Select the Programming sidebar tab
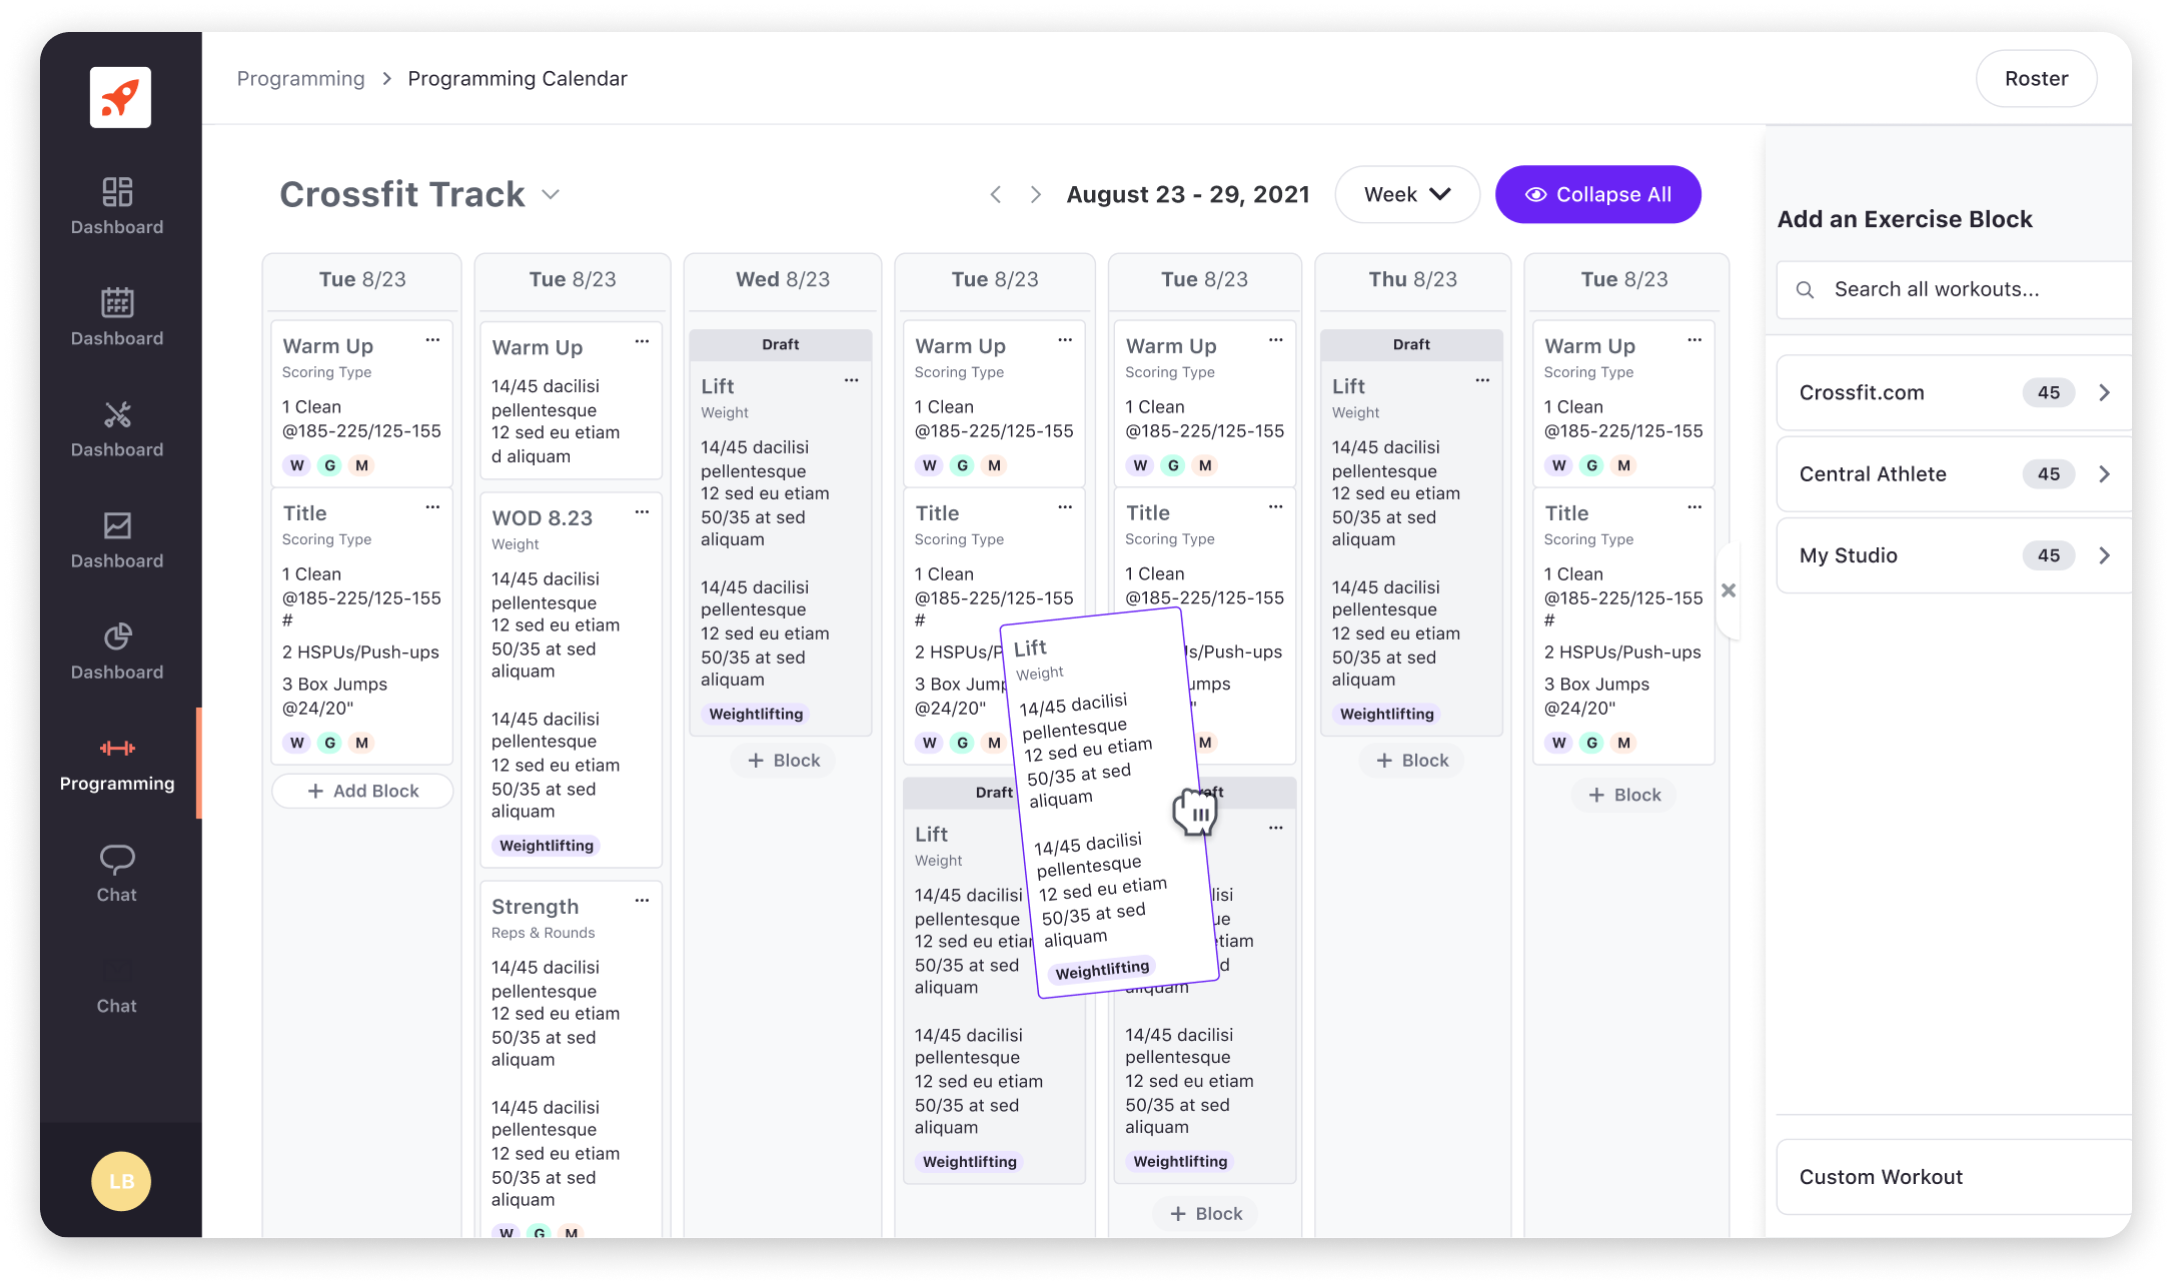Screen dimensions: 2172x1286 pyautogui.click(x=117, y=764)
